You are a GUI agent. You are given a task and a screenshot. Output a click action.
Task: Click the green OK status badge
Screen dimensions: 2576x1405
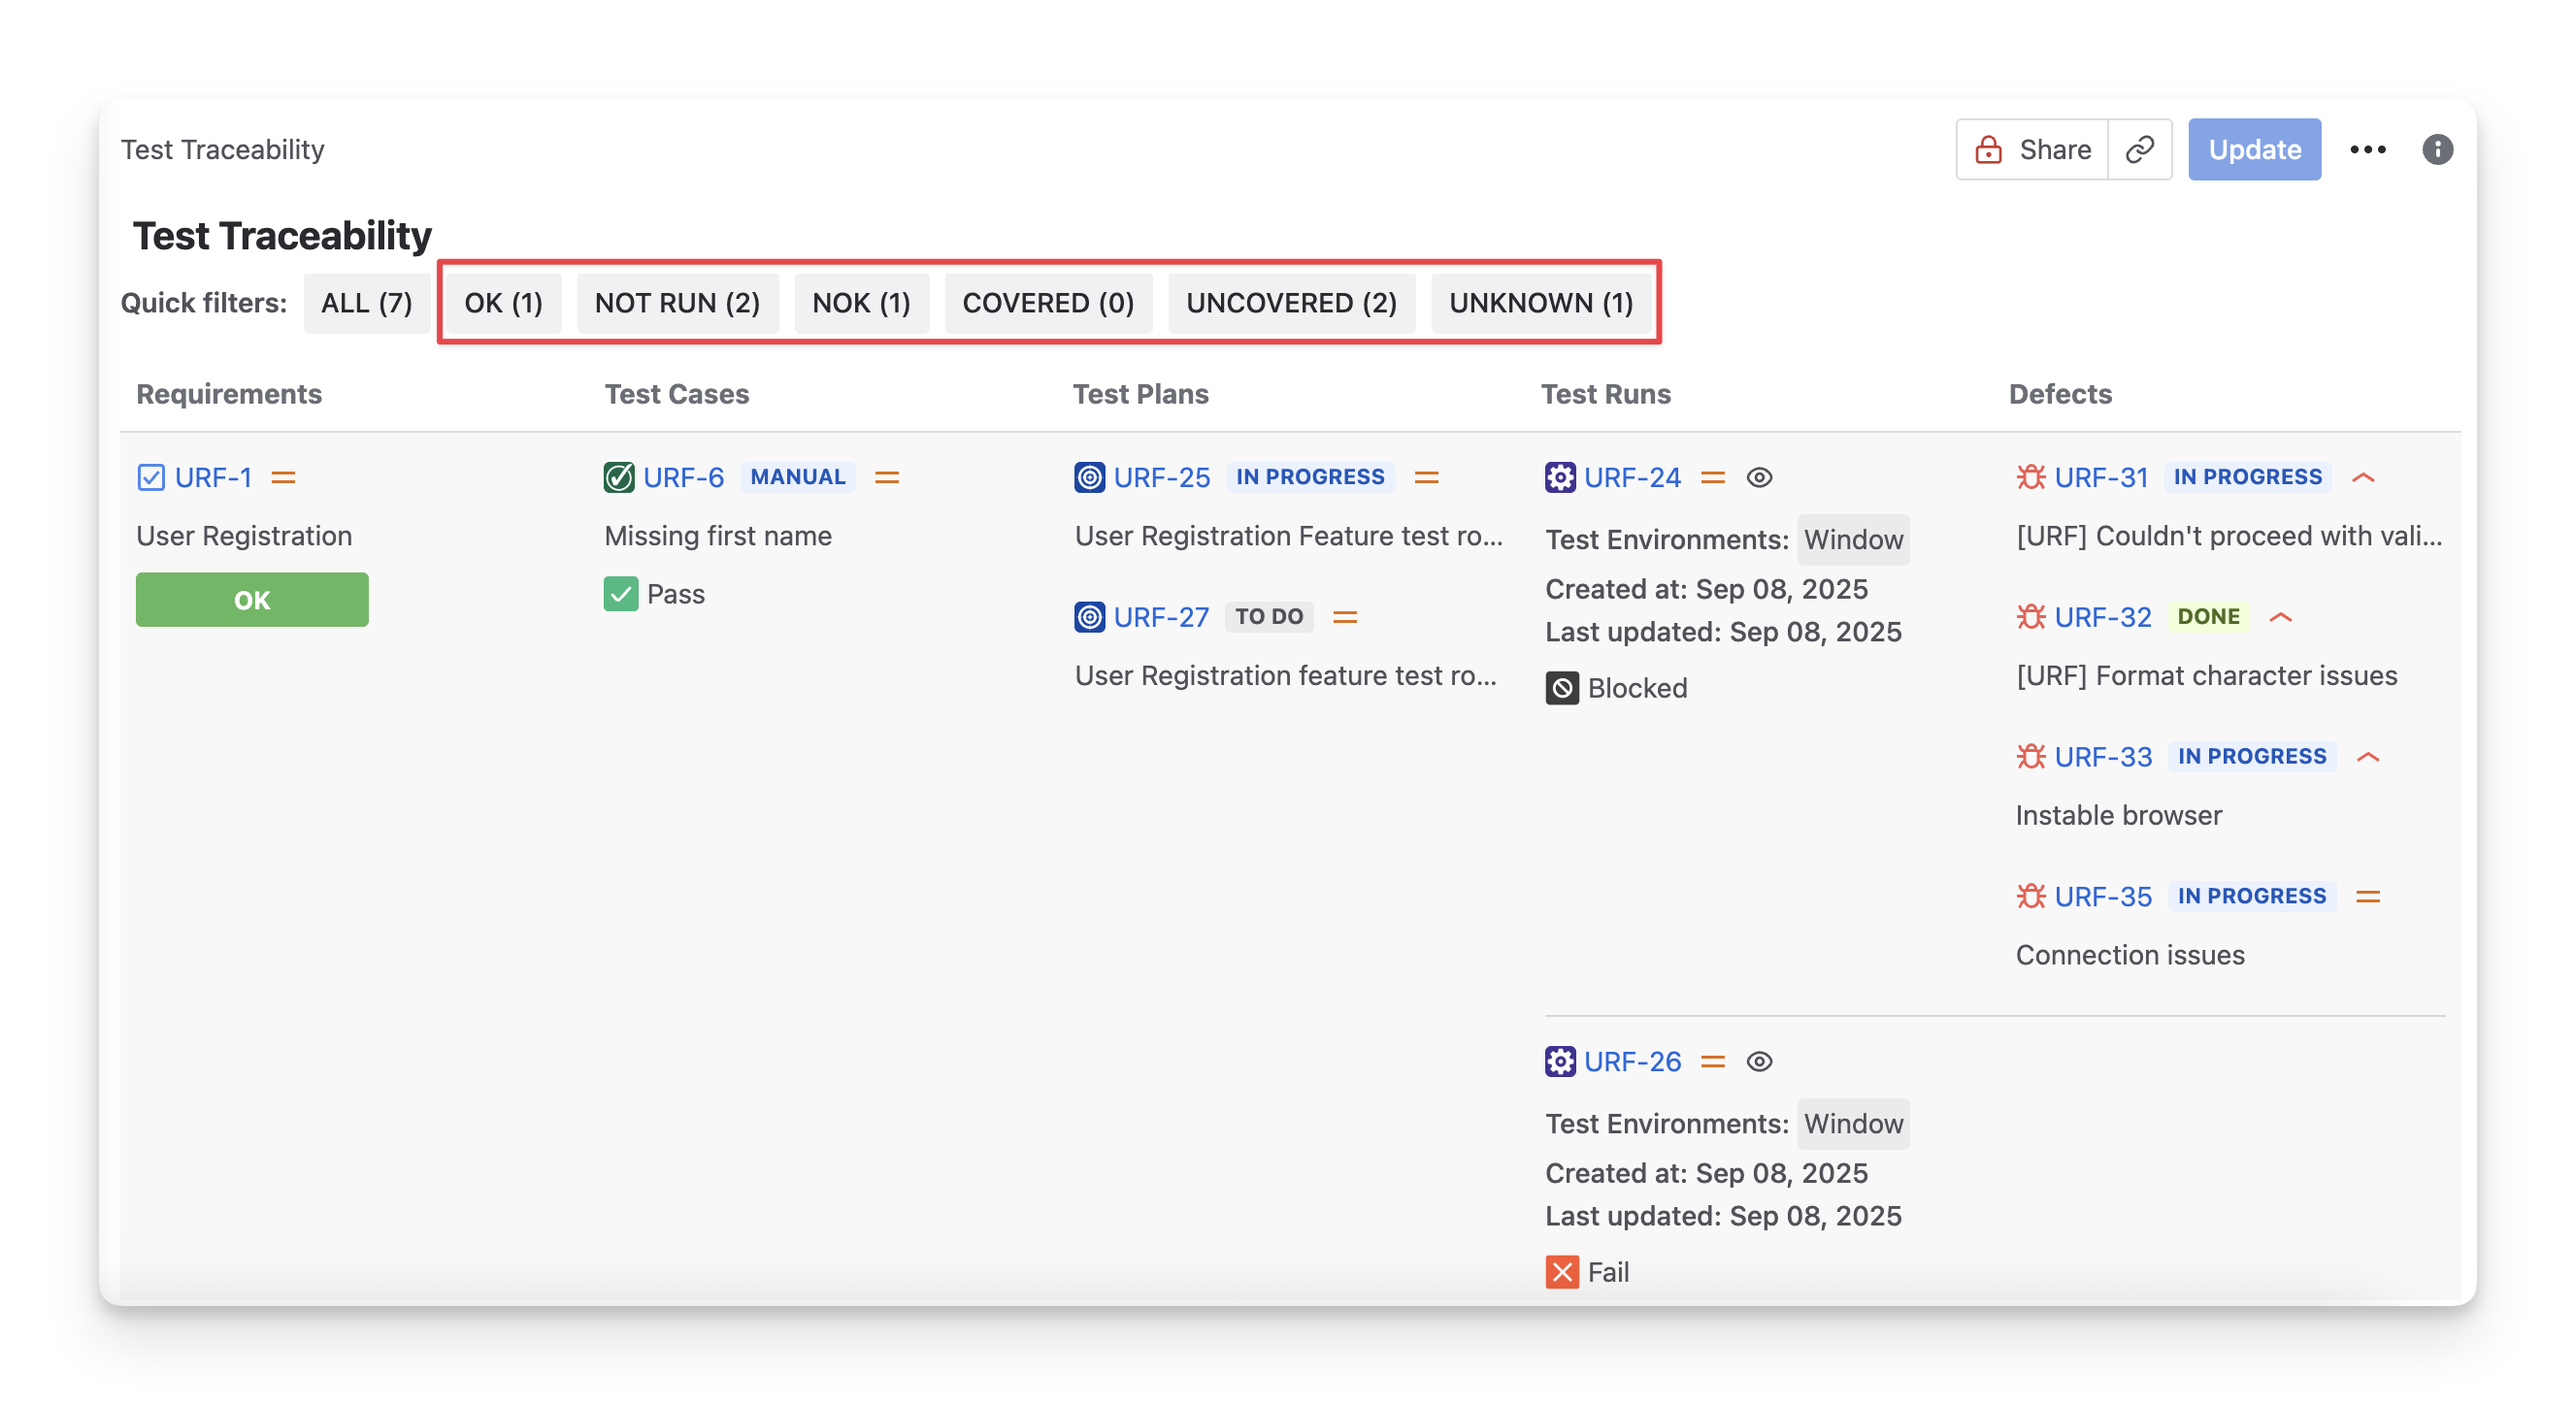[x=252, y=600]
